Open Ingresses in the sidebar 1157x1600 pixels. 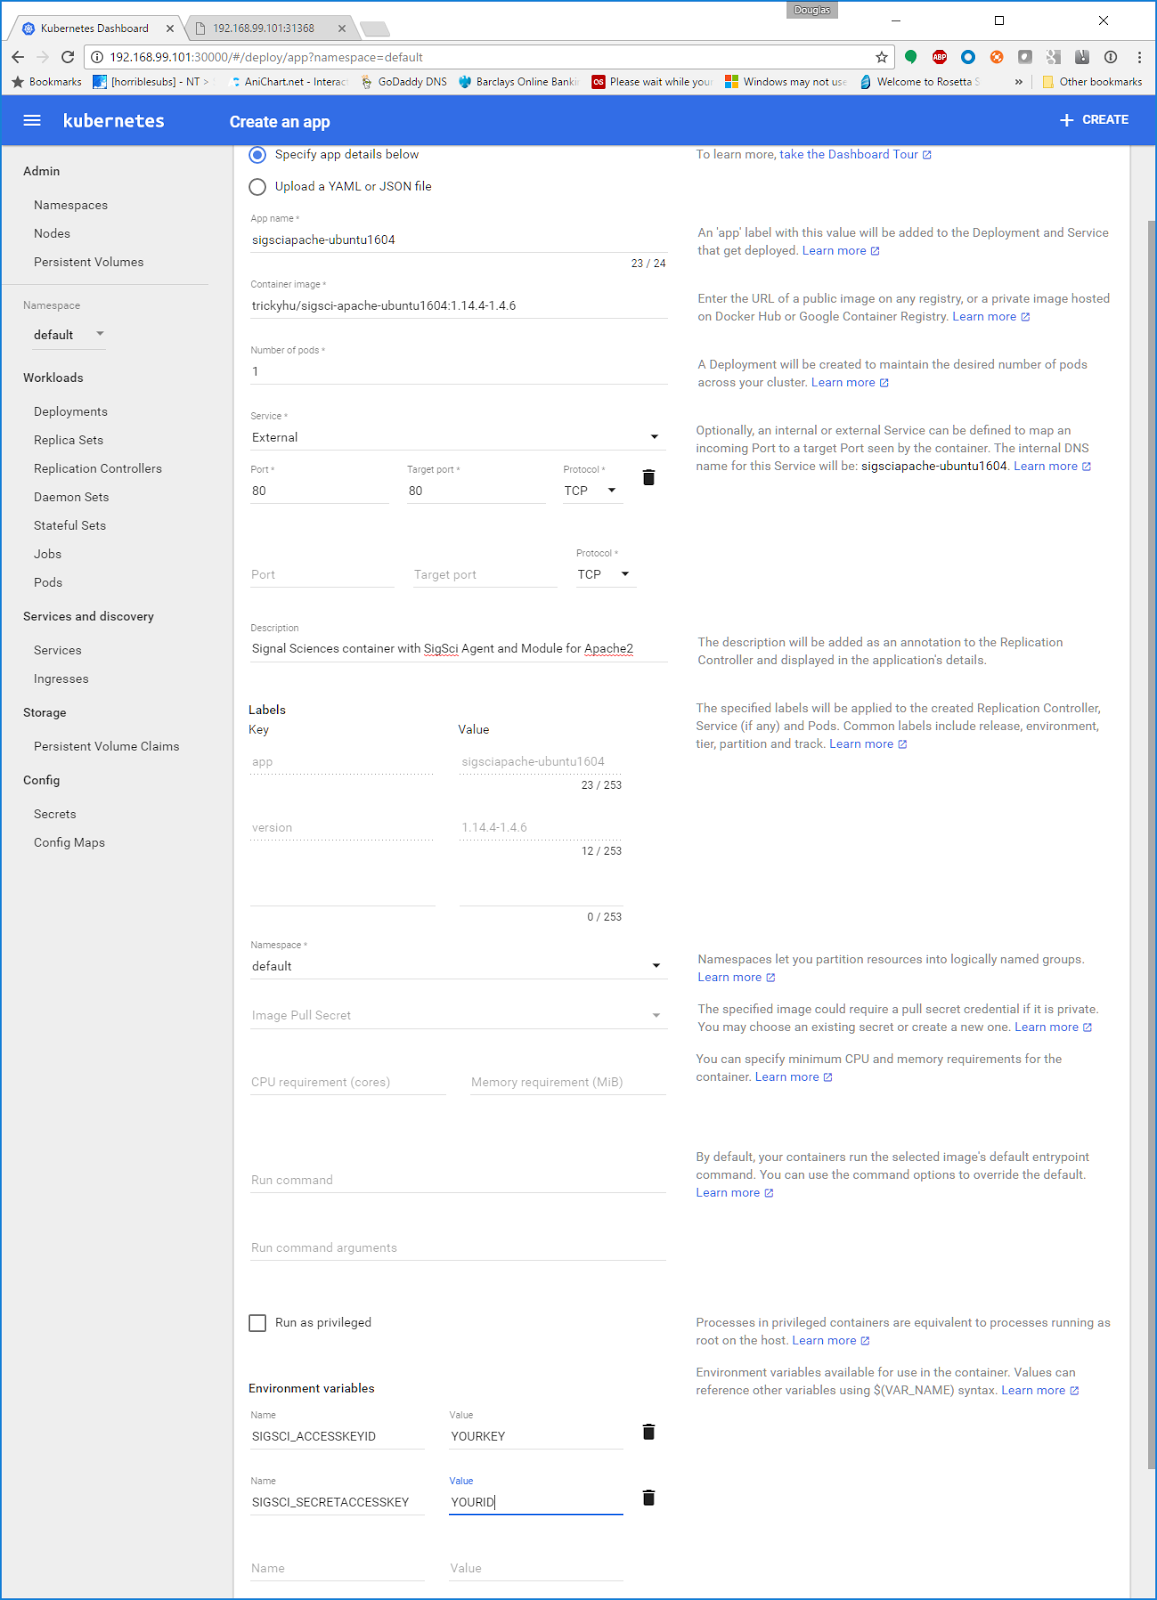coord(61,679)
